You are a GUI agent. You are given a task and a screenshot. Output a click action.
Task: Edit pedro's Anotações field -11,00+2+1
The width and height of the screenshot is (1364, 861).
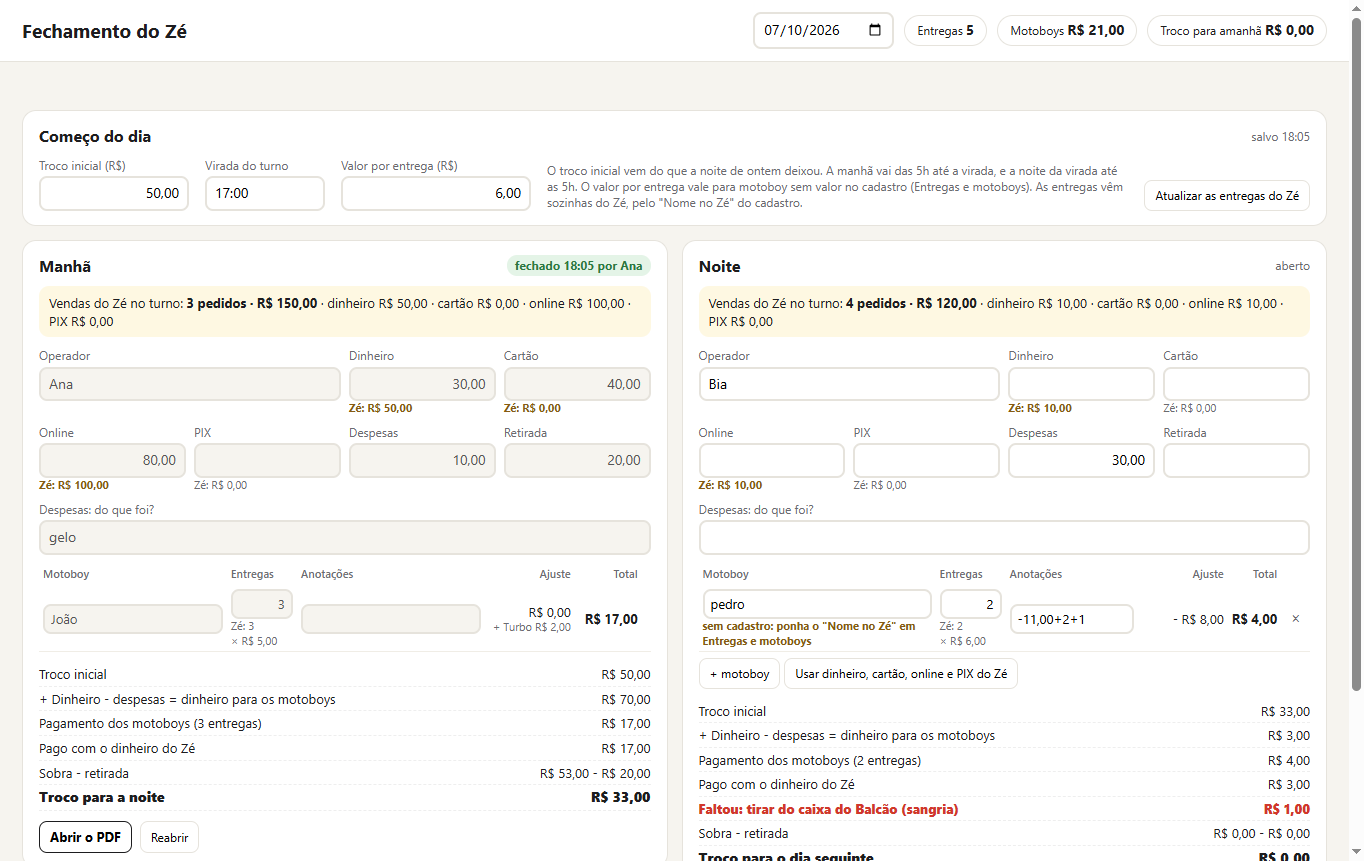[x=1072, y=619]
